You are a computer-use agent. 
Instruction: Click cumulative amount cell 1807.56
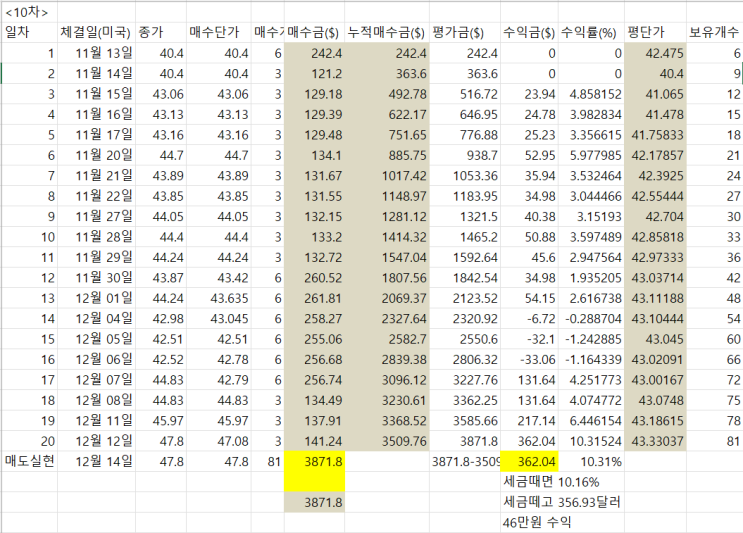pos(387,278)
